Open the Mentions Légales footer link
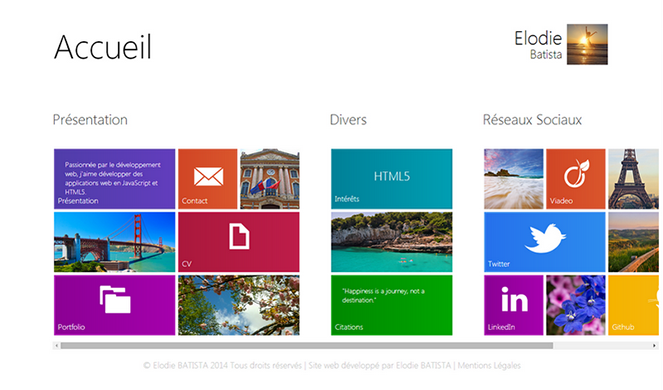The image size is (663, 390). (489, 365)
